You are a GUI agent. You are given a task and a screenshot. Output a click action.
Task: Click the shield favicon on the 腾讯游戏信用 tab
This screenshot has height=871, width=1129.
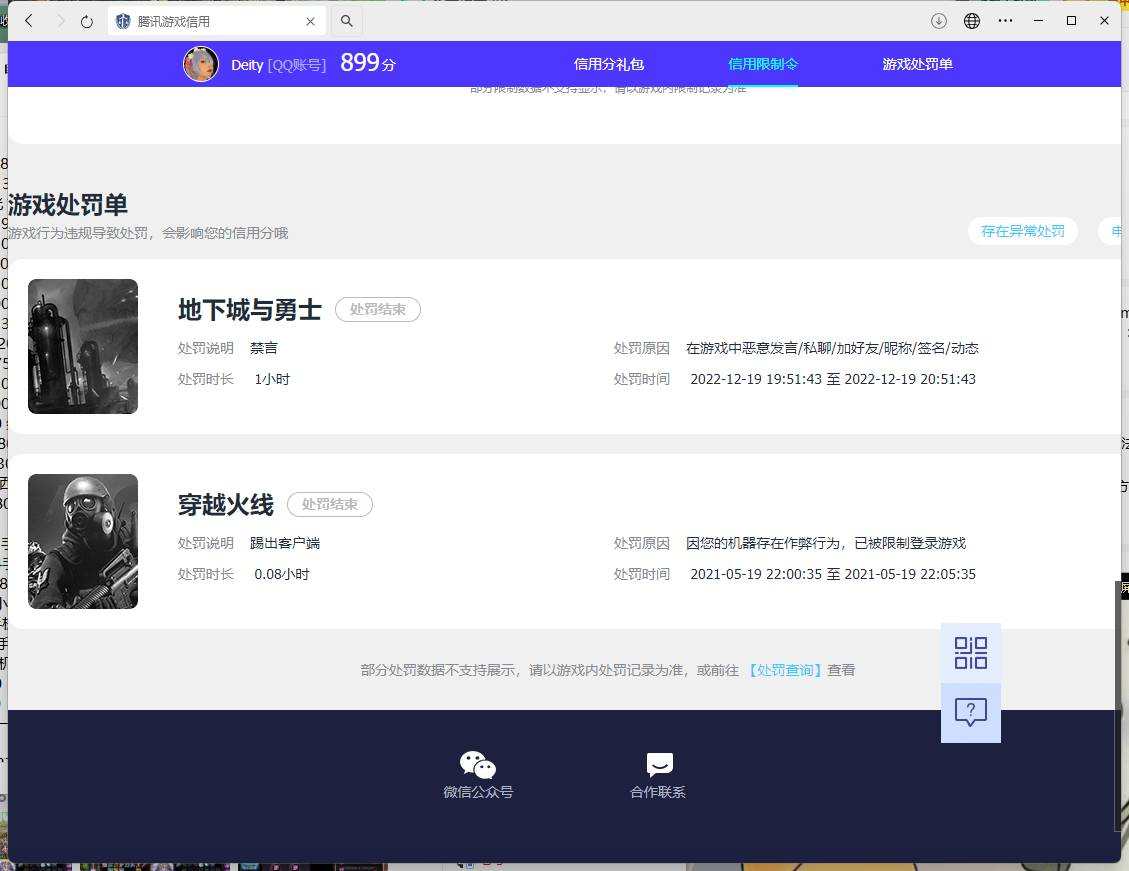pyautogui.click(x=123, y=21)
